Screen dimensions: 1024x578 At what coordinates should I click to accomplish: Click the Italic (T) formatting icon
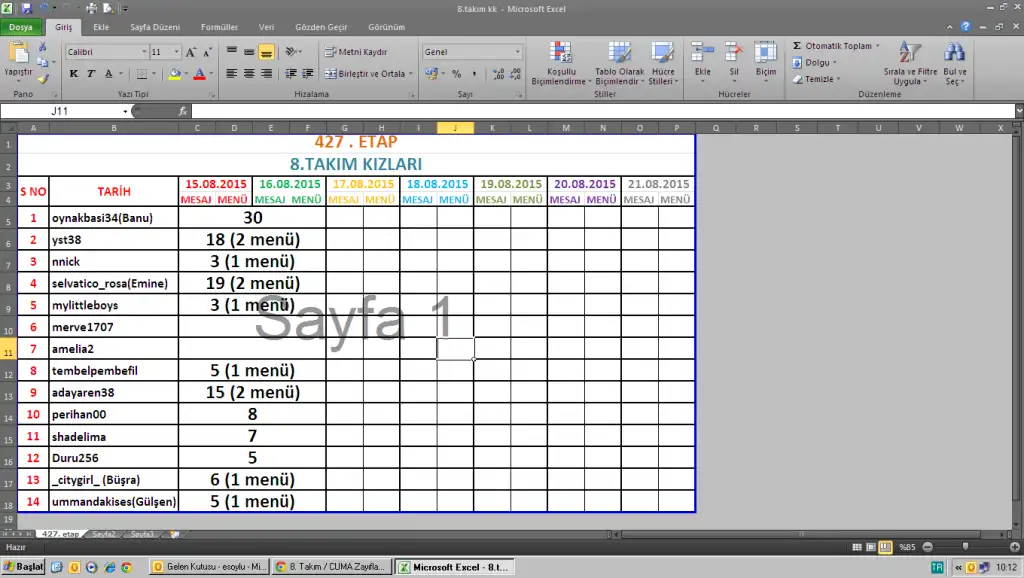pyautogui.click(x=91, y=74)
